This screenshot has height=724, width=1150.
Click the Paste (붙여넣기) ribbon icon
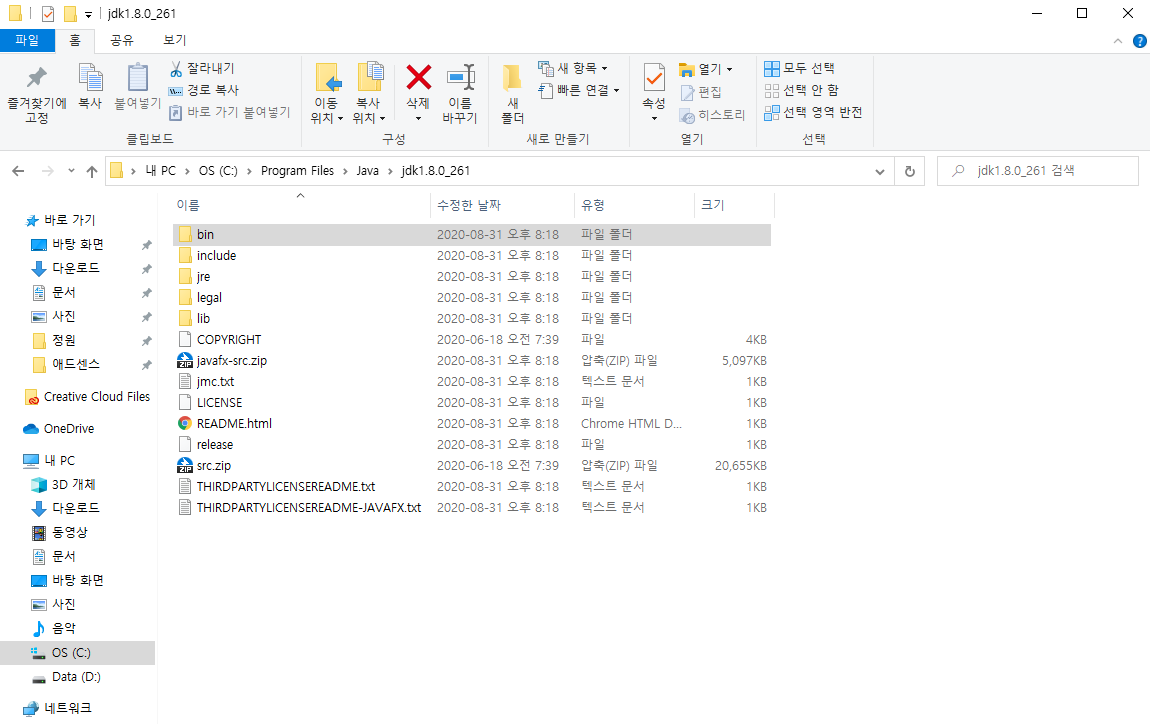[x=137, y=77]
